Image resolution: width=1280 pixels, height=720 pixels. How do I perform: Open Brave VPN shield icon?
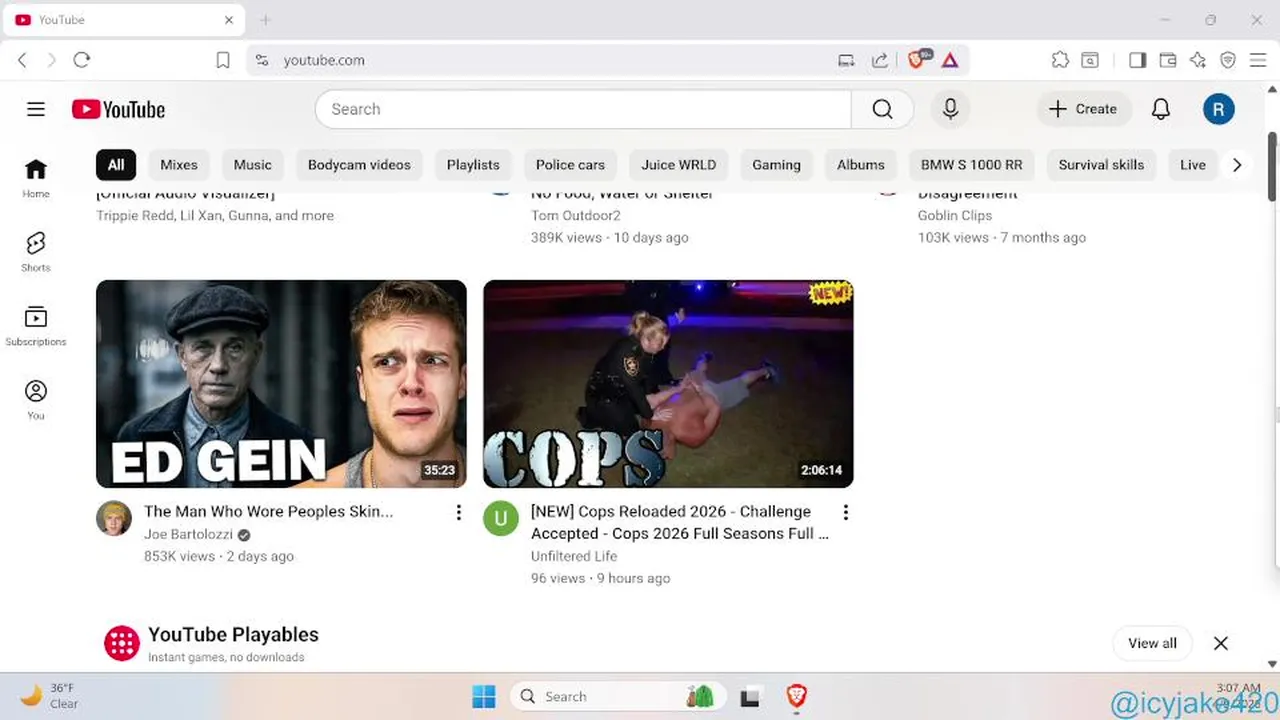[x=1228, y=60]
